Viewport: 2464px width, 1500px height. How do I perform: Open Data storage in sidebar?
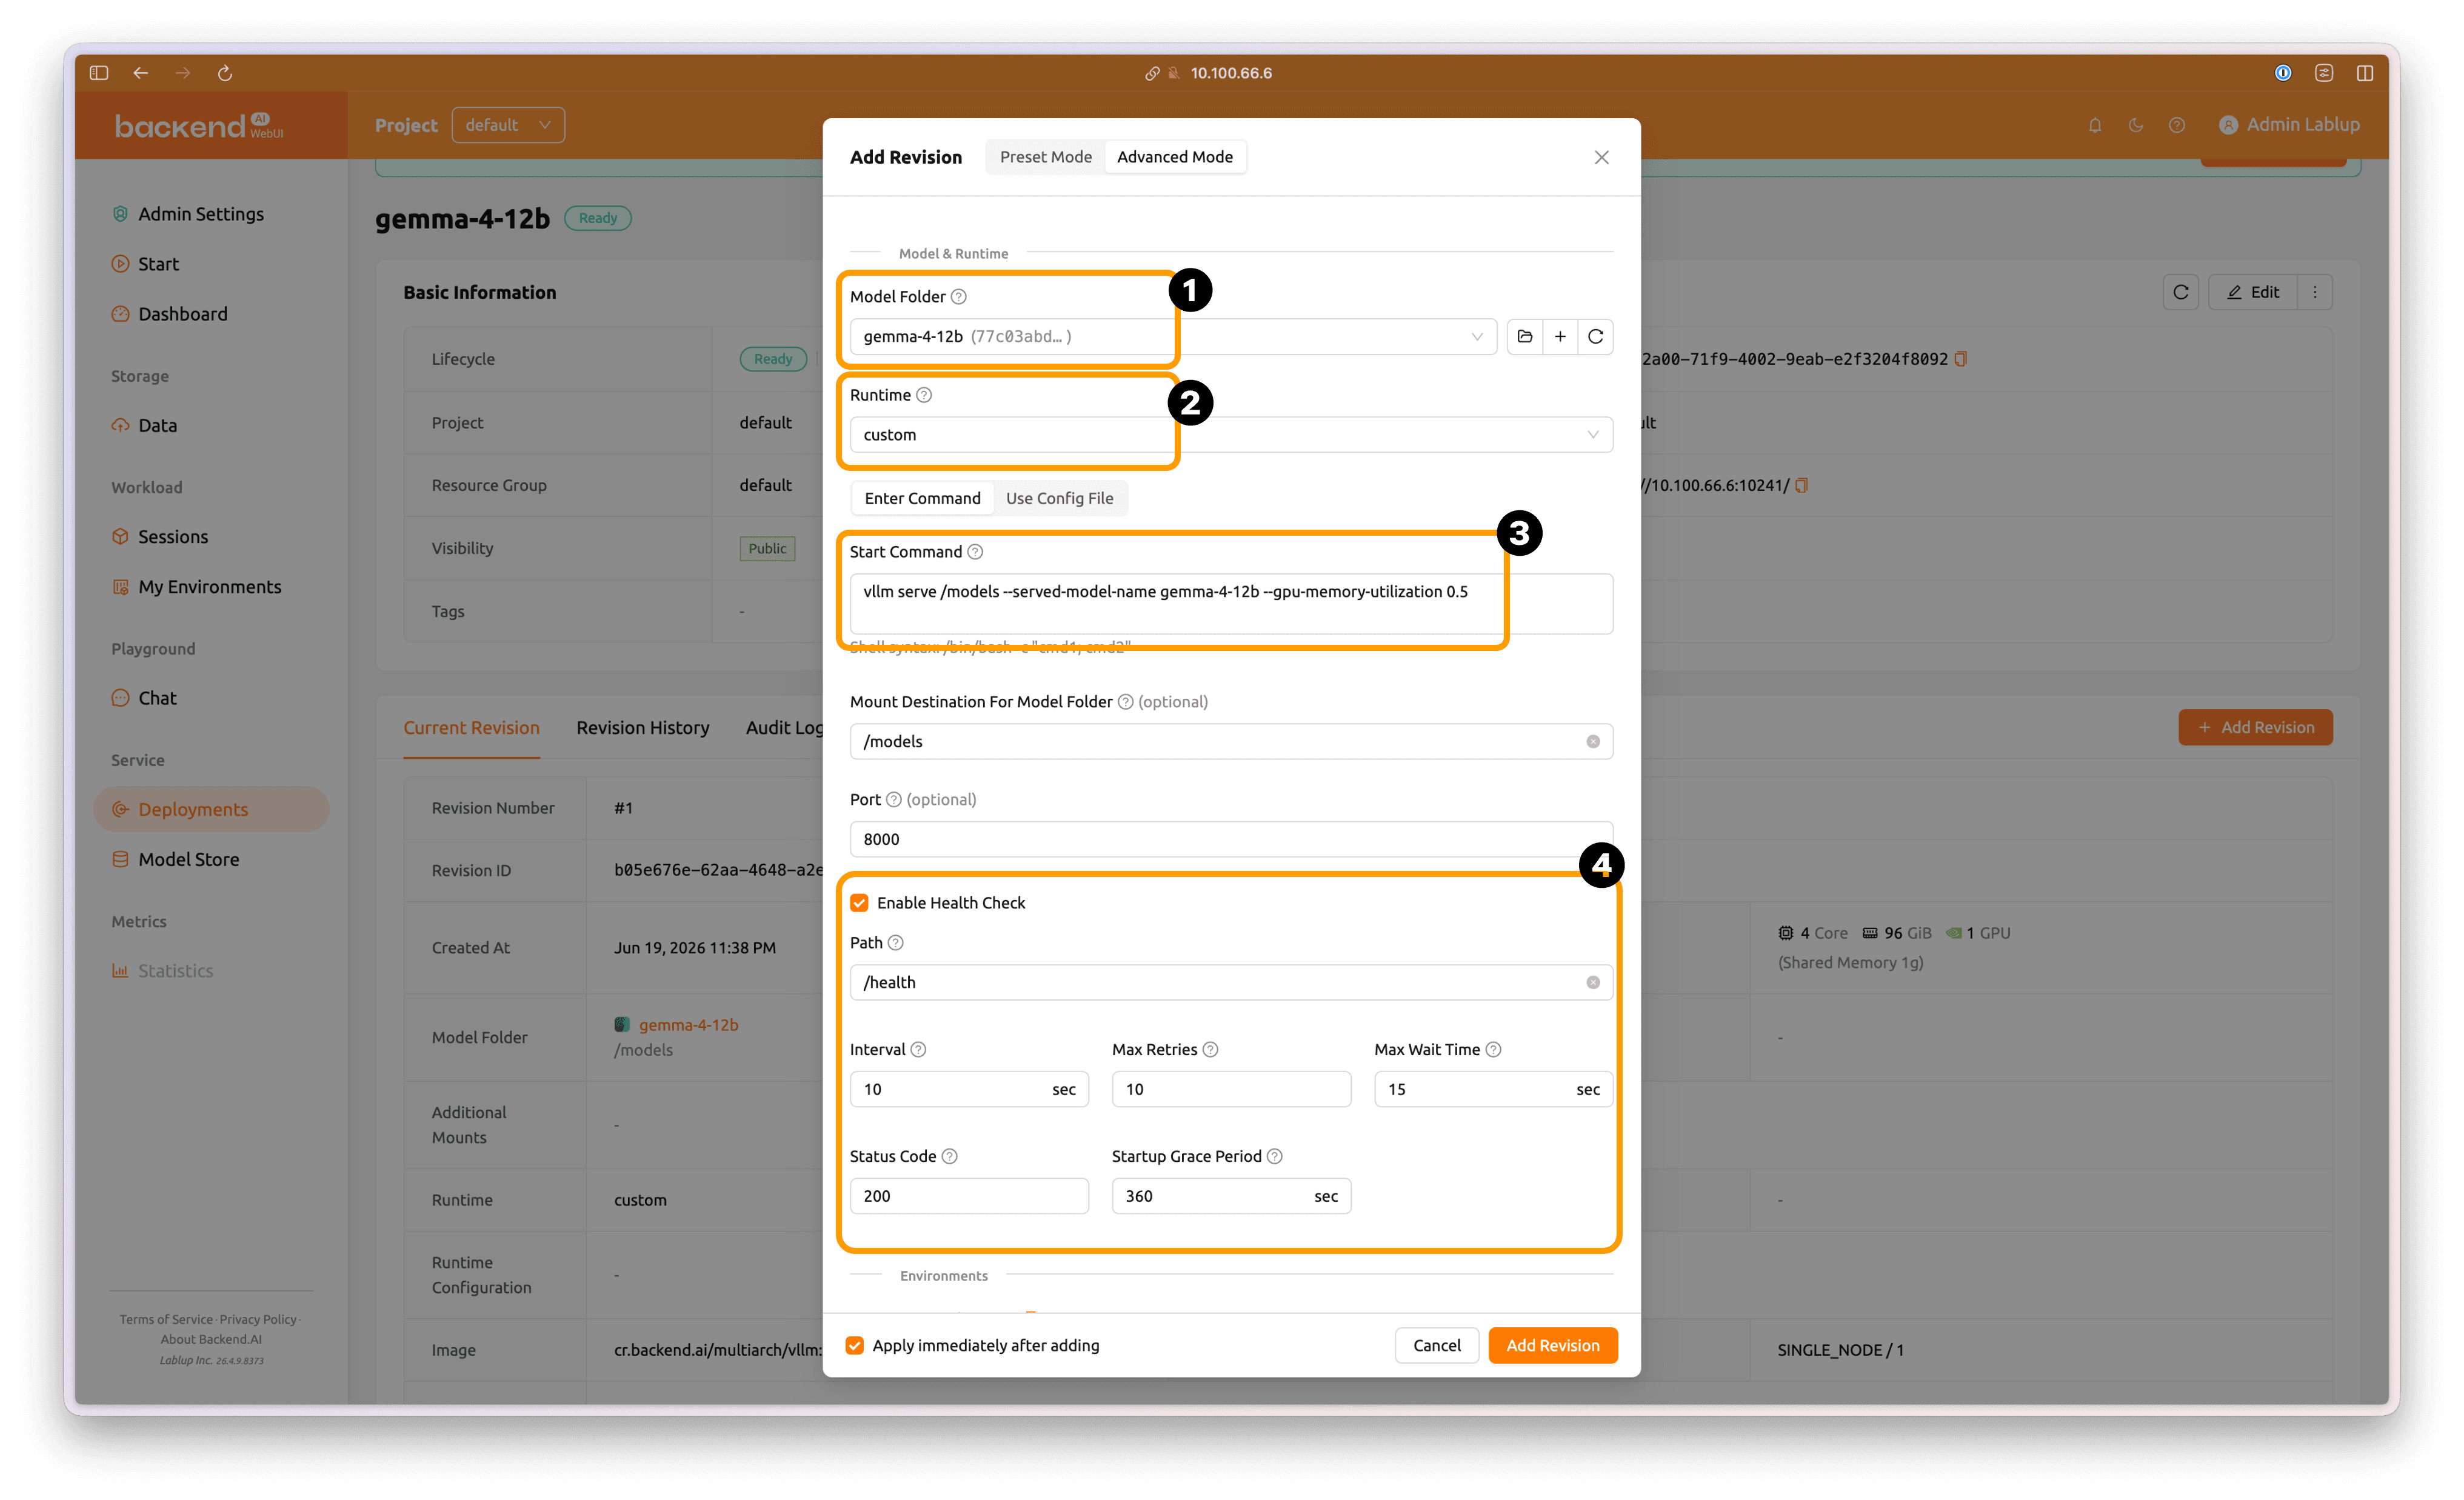point(157,425)
